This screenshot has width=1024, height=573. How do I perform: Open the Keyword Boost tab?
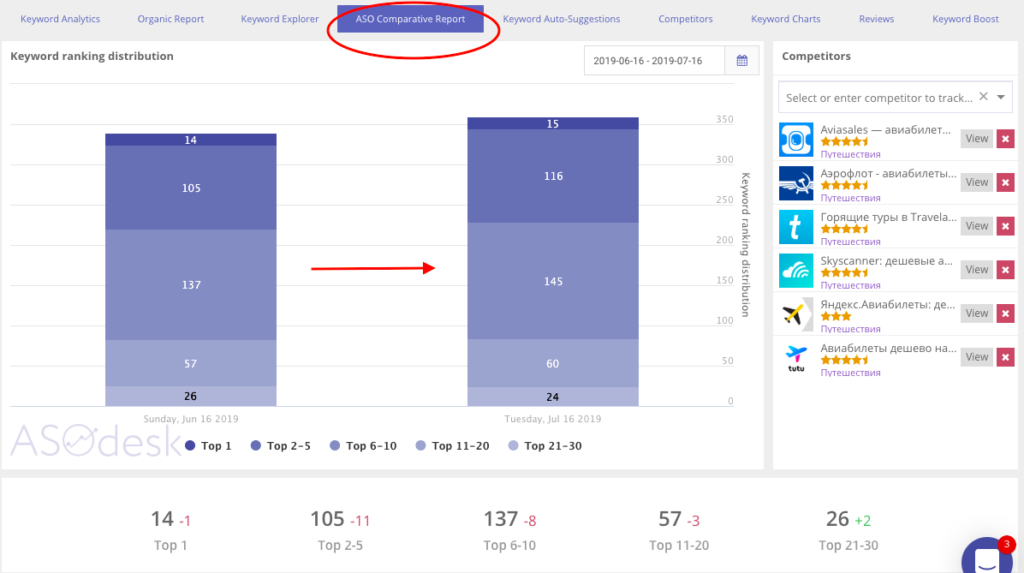(965, 19)
